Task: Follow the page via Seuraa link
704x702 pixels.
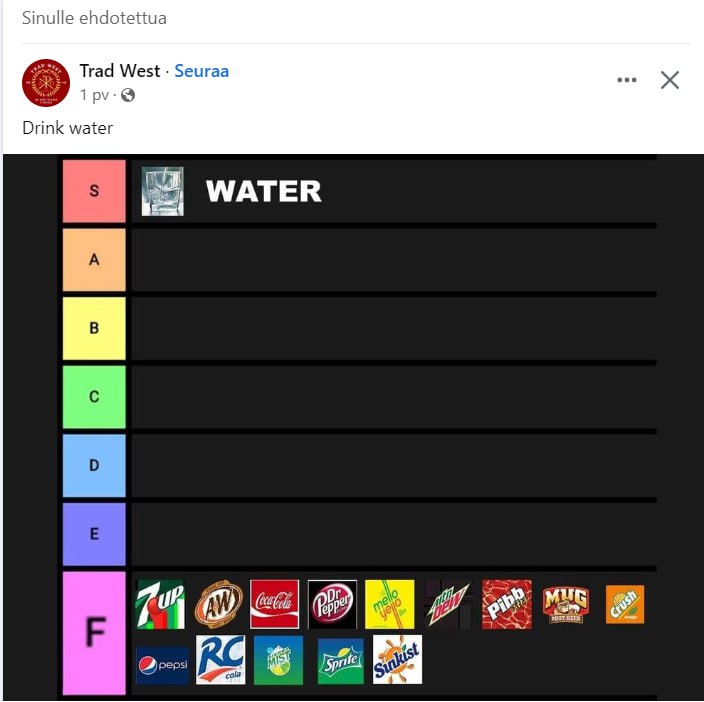Action: (x=201, y=71)
